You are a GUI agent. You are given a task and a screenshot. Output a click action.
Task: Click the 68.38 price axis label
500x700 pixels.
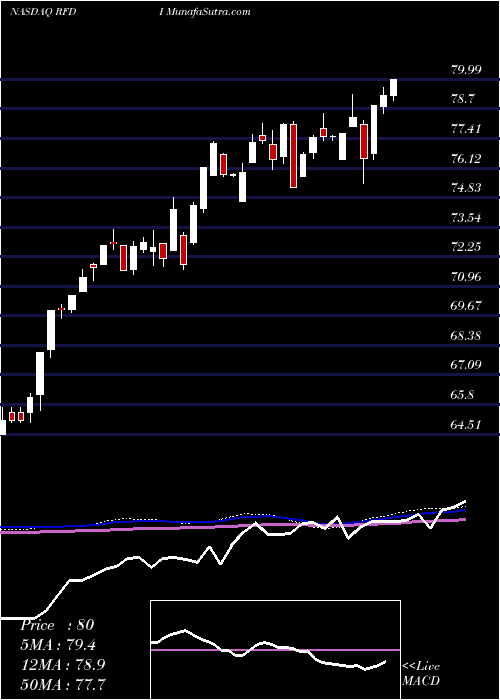467,336
